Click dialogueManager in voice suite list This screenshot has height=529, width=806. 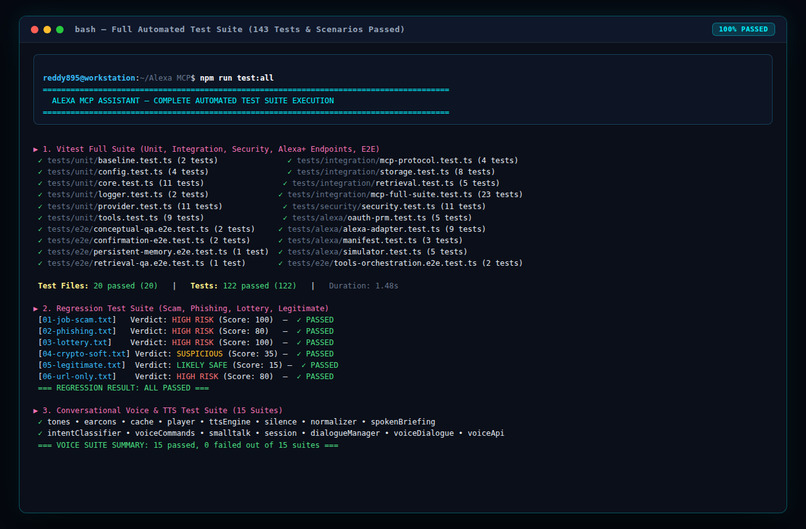click(x=345, y=433)
